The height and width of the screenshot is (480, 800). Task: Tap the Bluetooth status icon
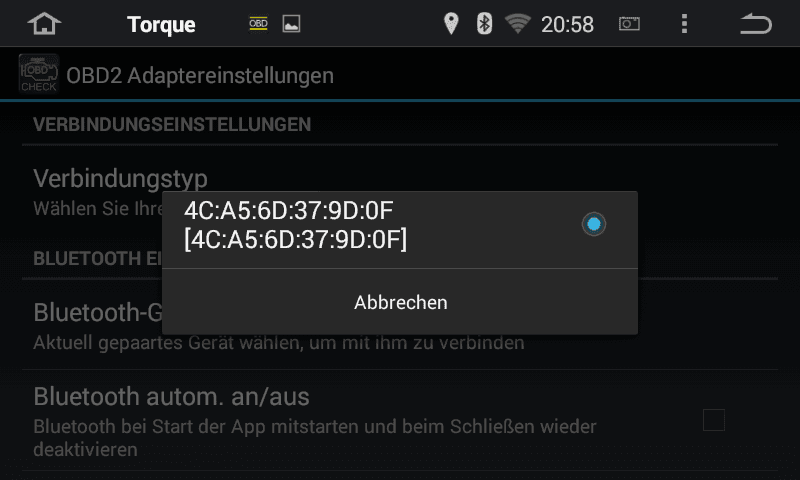point(484,24)
